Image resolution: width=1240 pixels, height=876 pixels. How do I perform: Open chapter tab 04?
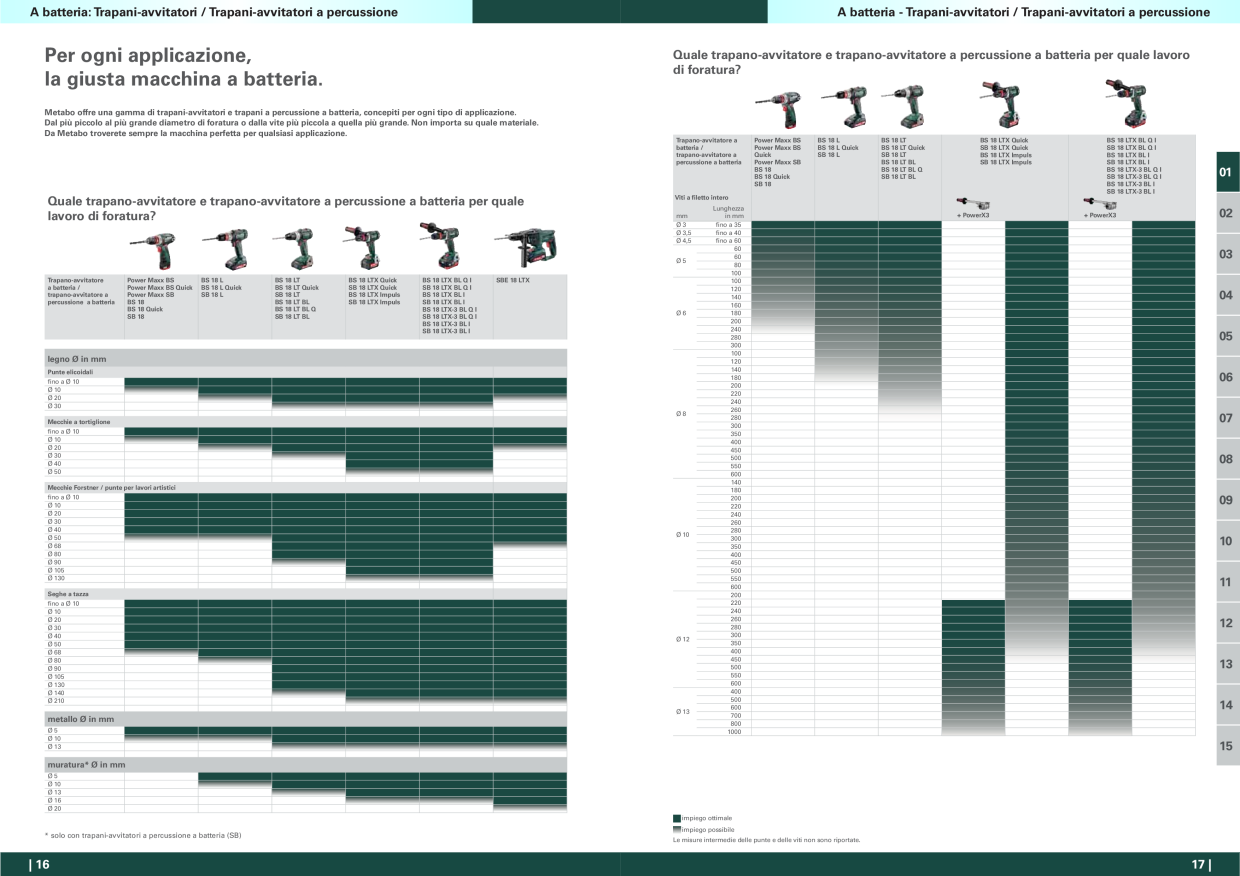click(x=1228, y=295)
